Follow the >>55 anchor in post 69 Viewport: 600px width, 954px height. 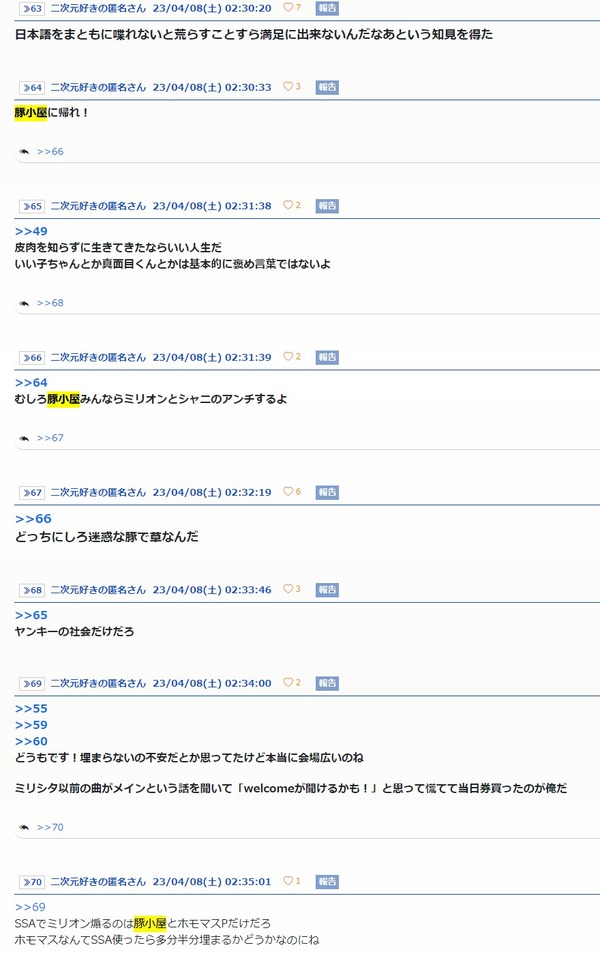click(x=31, y=709)
